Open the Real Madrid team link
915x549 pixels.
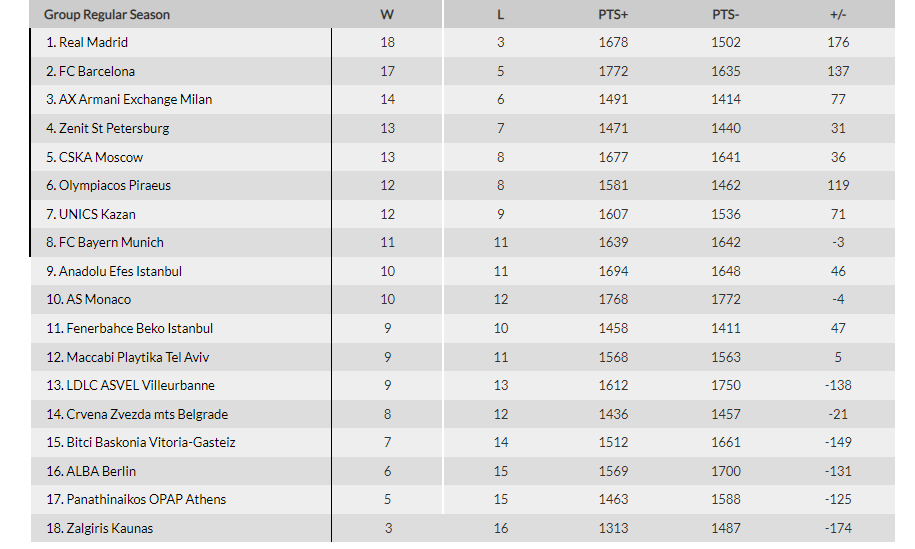[93, 43]
